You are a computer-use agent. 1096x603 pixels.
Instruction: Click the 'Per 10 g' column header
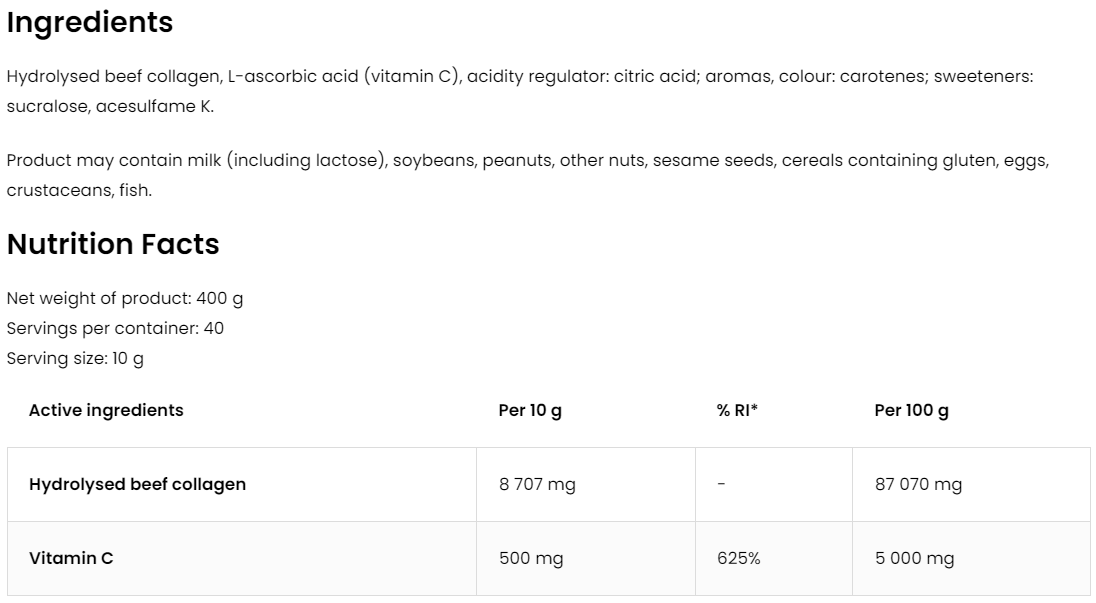[x=530, y=410]
